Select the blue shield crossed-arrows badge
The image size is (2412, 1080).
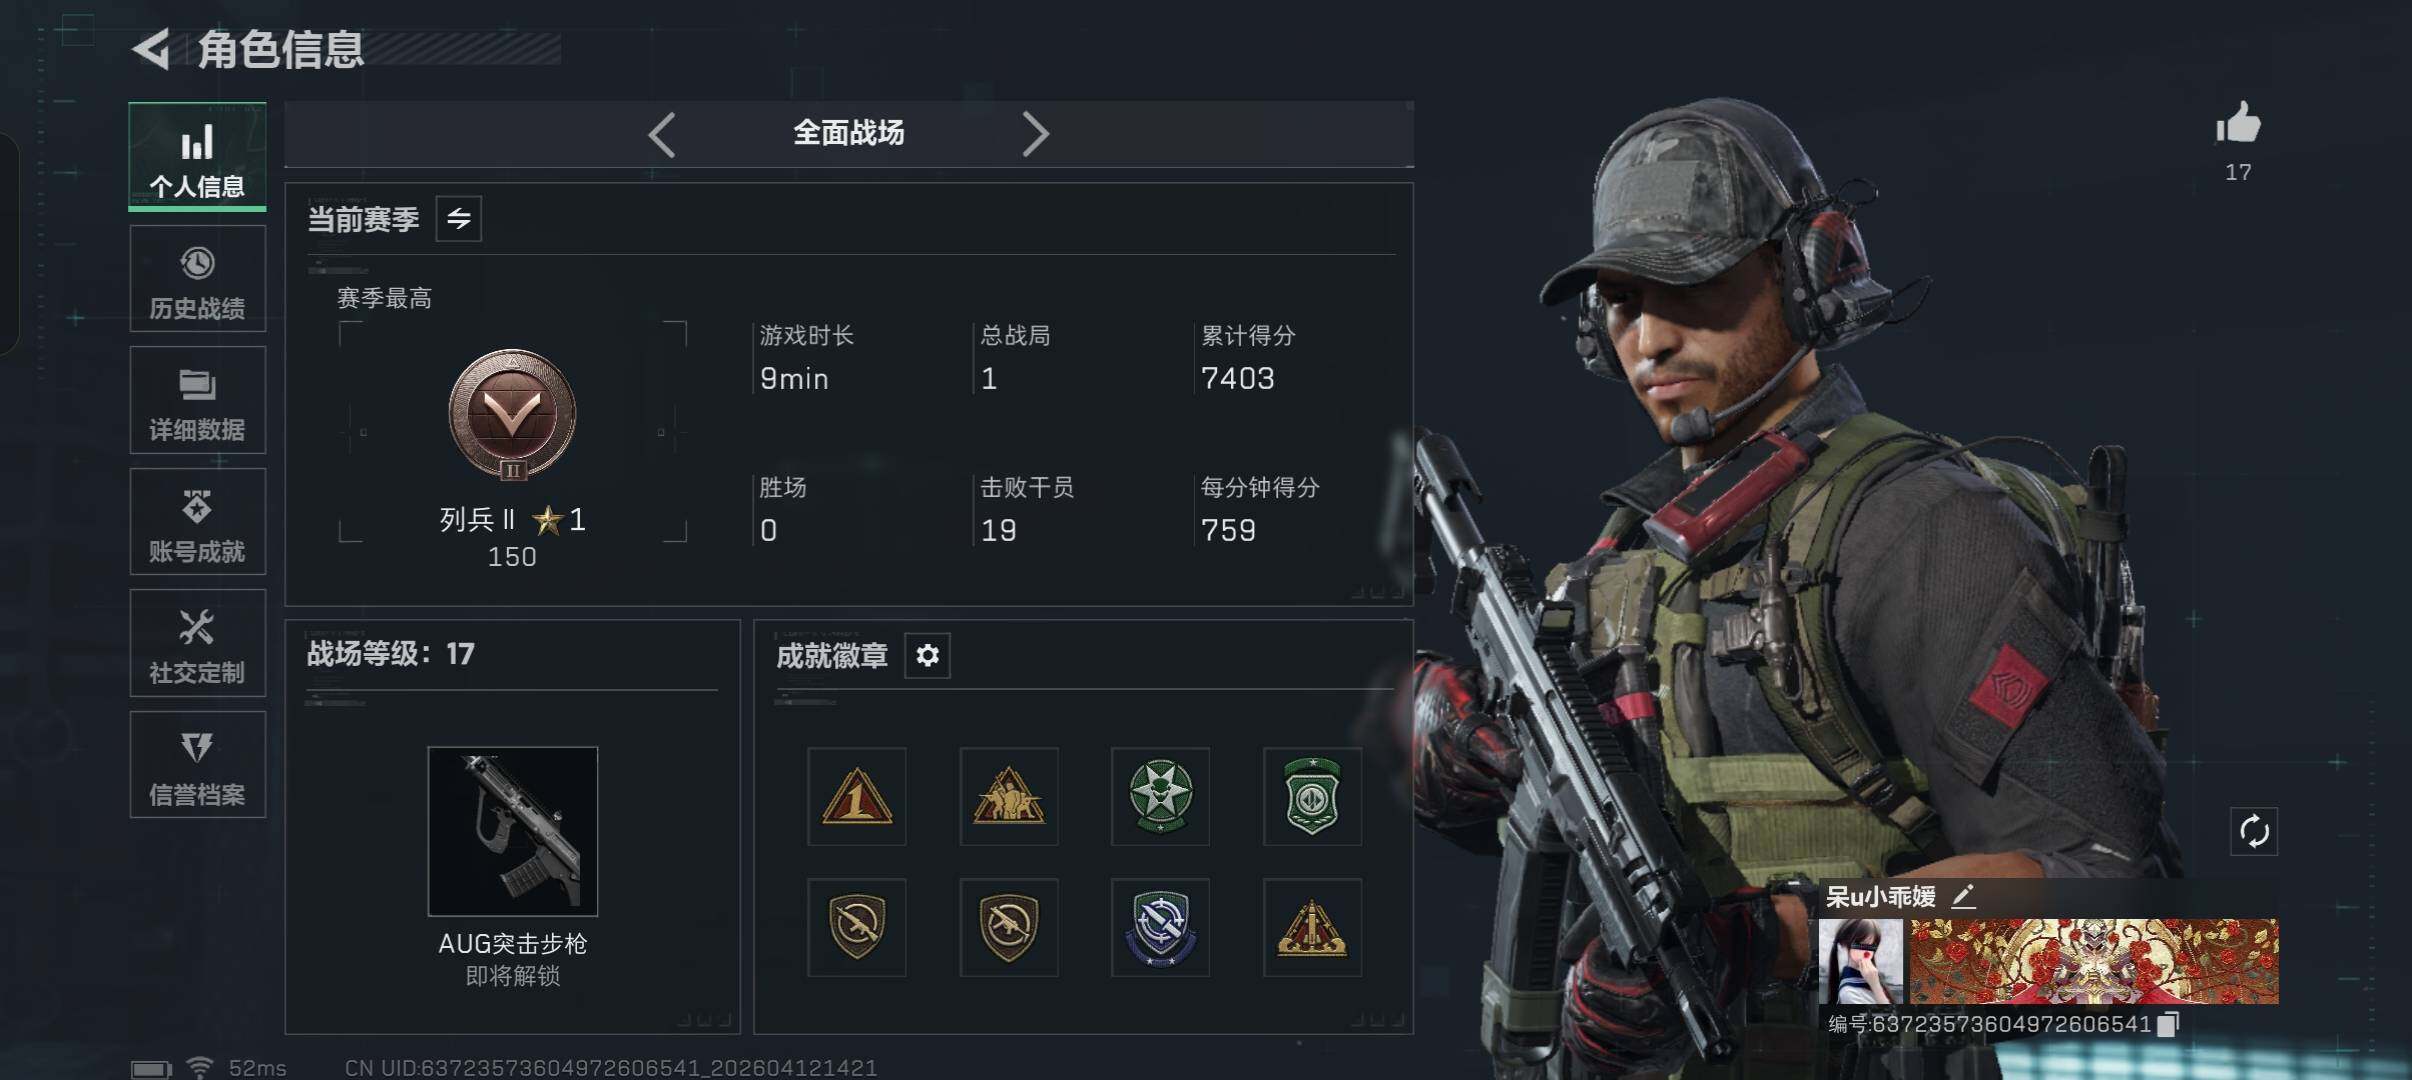1160,928
